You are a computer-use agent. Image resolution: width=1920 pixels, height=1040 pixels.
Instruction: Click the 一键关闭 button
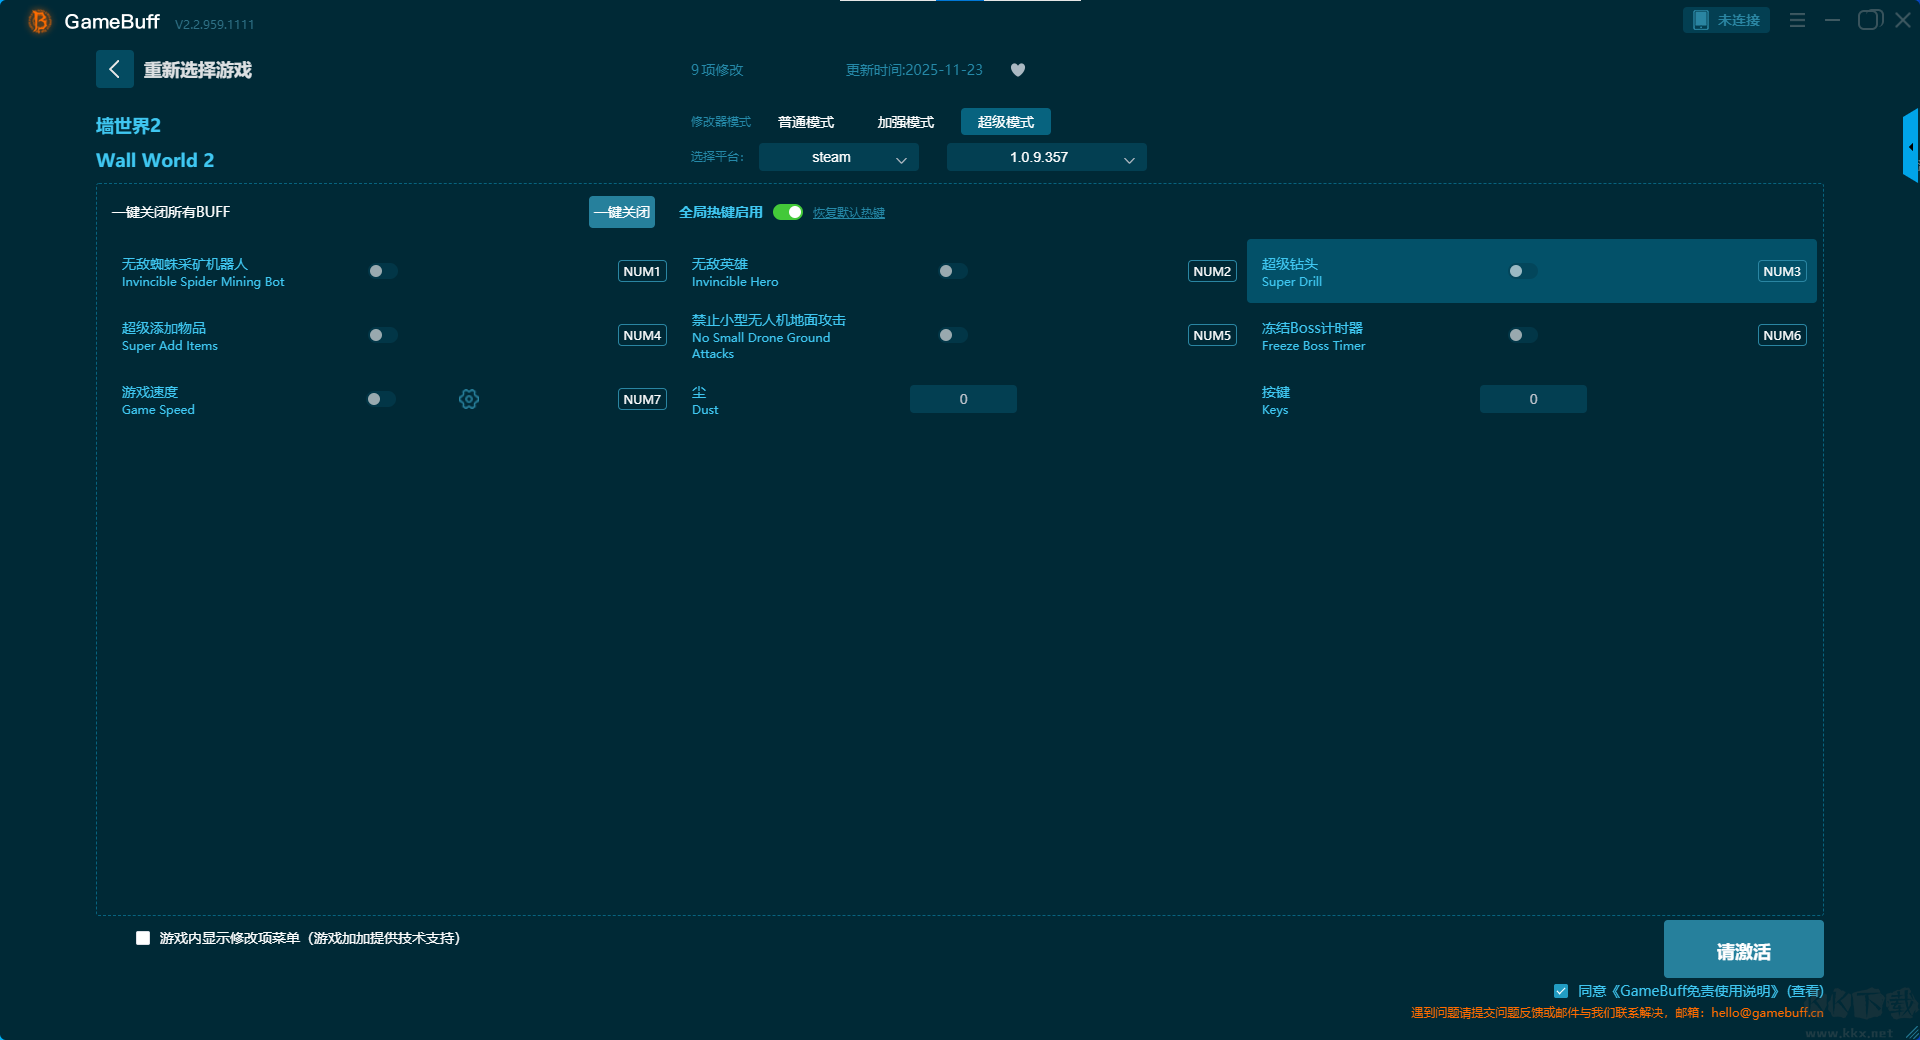pyautogui.click(x=621, y=212)
